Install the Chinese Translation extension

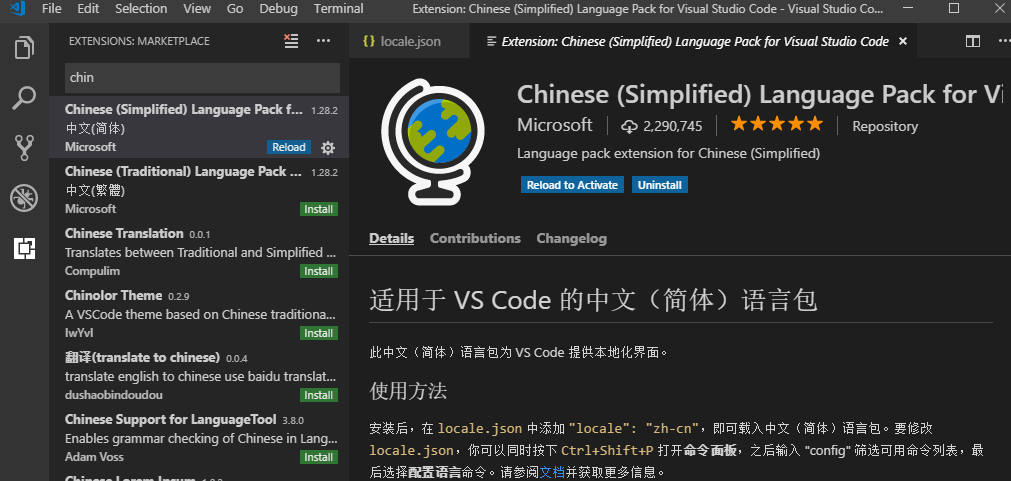coord(319,271)
